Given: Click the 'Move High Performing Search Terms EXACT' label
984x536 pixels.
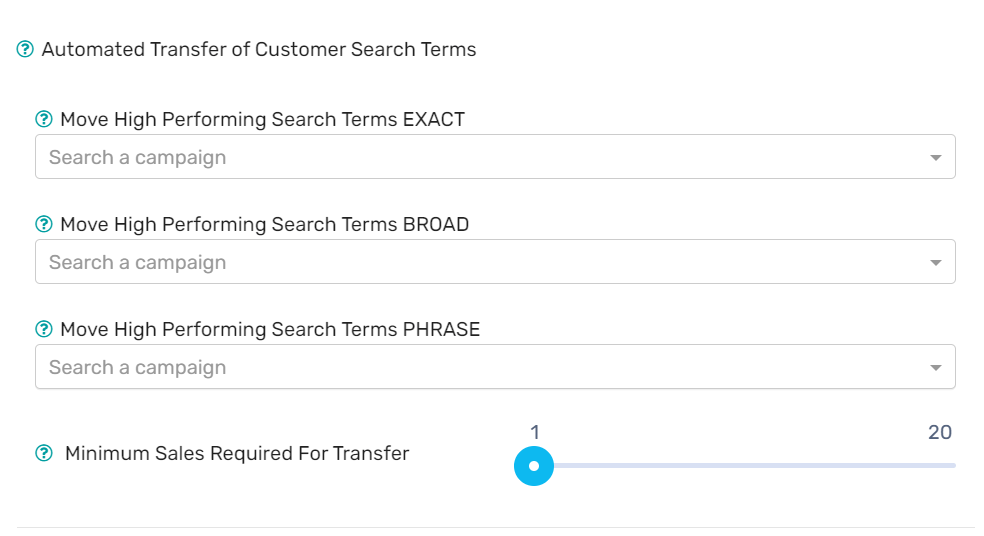Looking at the screenshot, I should click(262, 119).
